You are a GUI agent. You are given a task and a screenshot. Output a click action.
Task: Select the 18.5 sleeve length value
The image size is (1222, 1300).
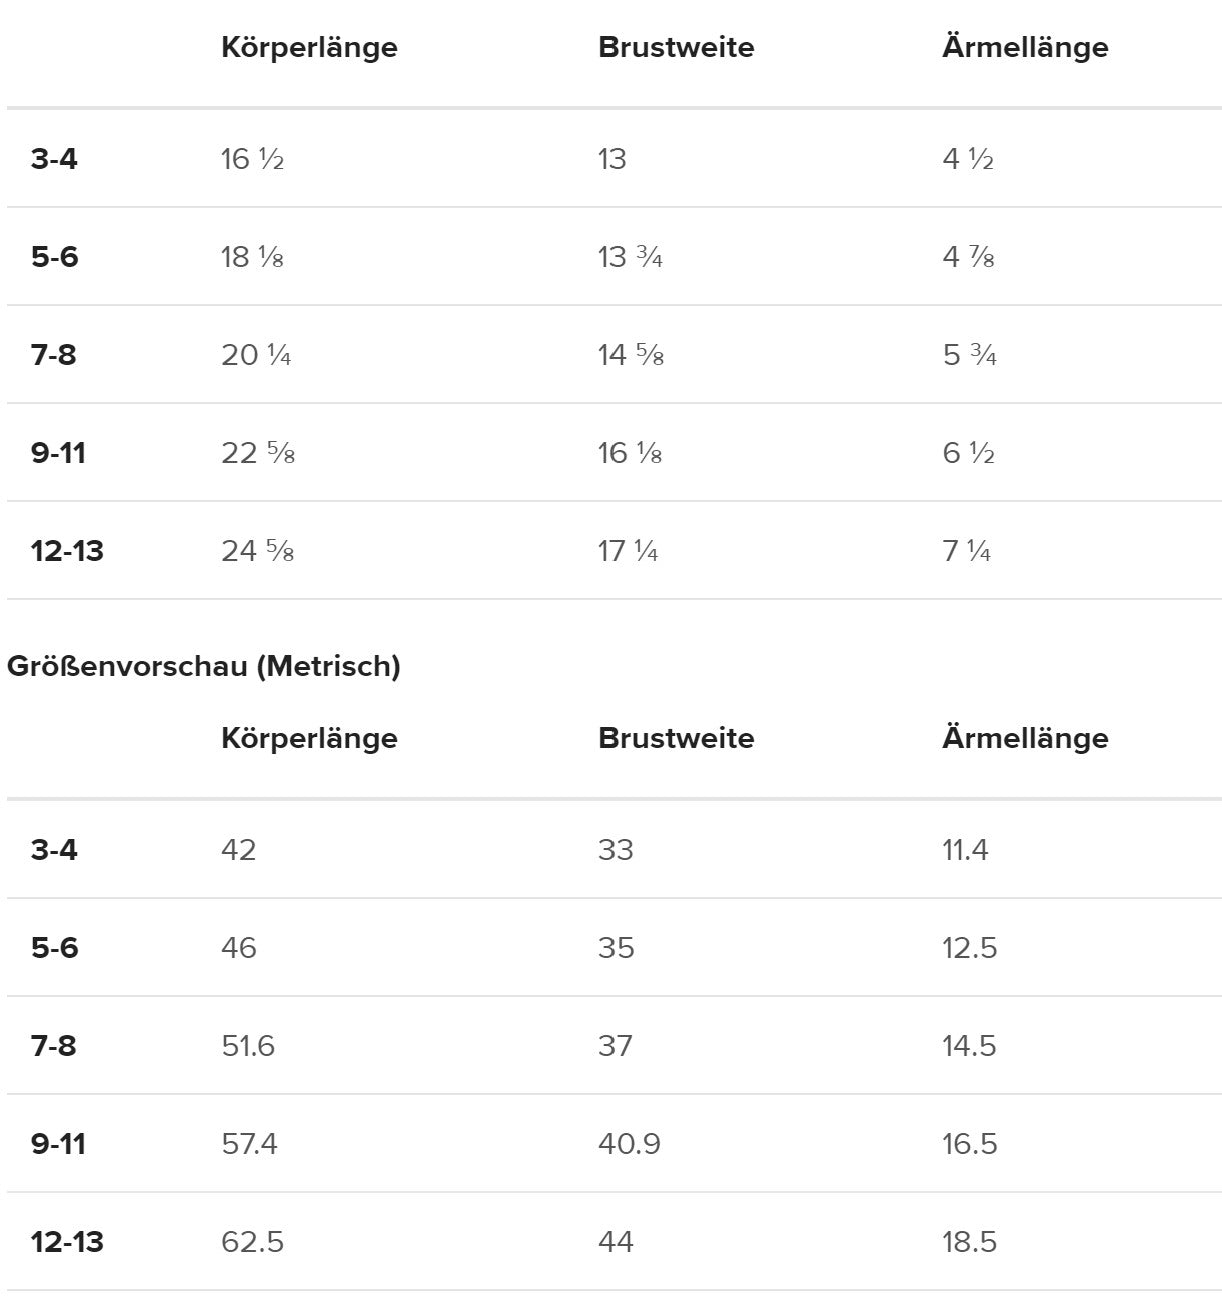[969, 1242]
